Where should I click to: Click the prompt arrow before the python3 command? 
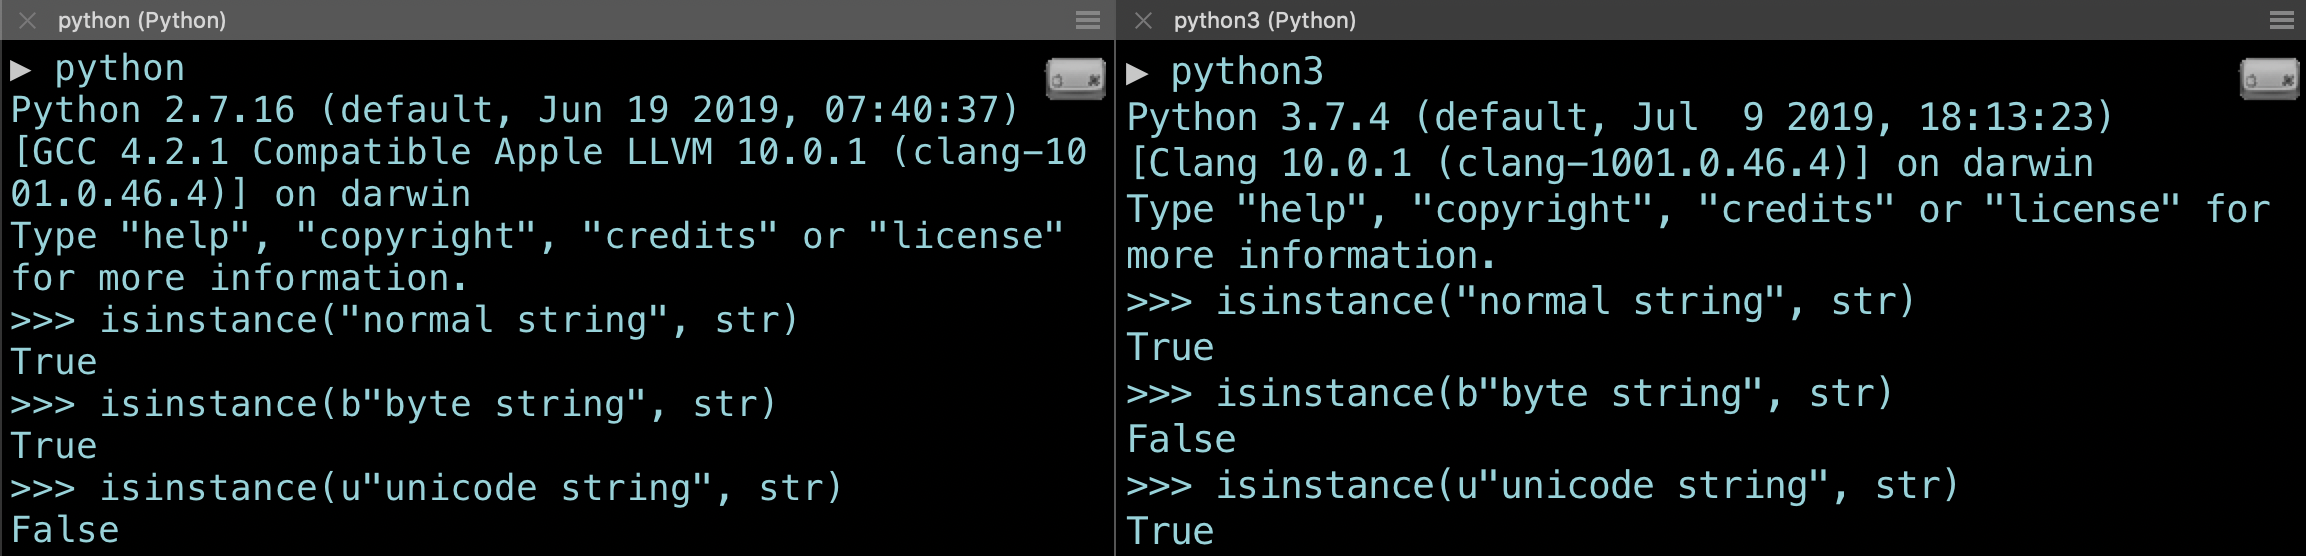pos(1137,73)
